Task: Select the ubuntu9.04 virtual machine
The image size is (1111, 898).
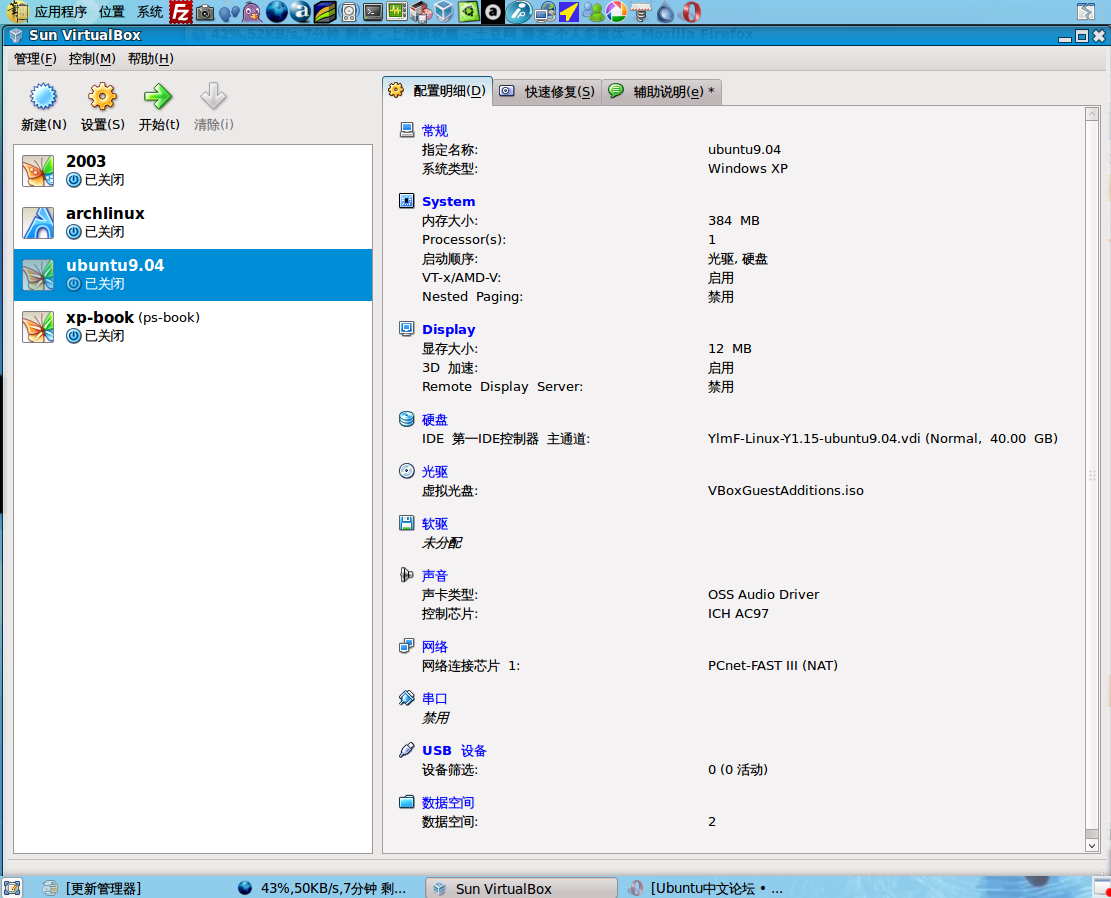Action: click(193, 275)
